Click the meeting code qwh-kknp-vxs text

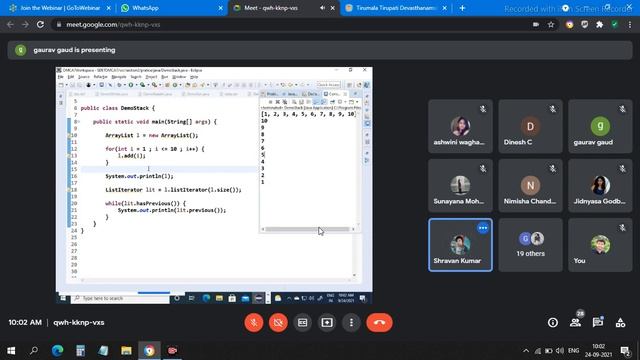click(x=79, y=322)
